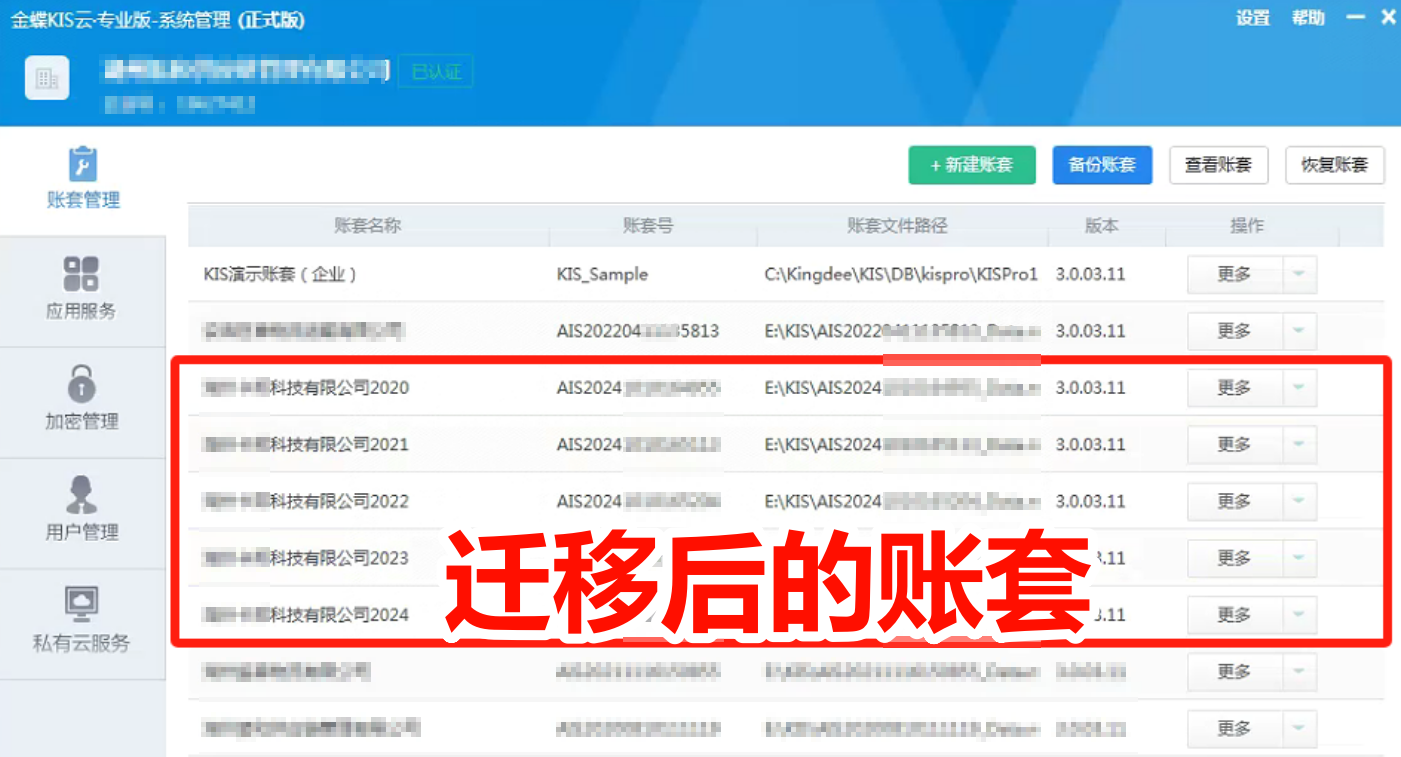The width and height of the screenshot is (1401, 757).
Task: Click the company building icon in header
Action: pos(47,78)
